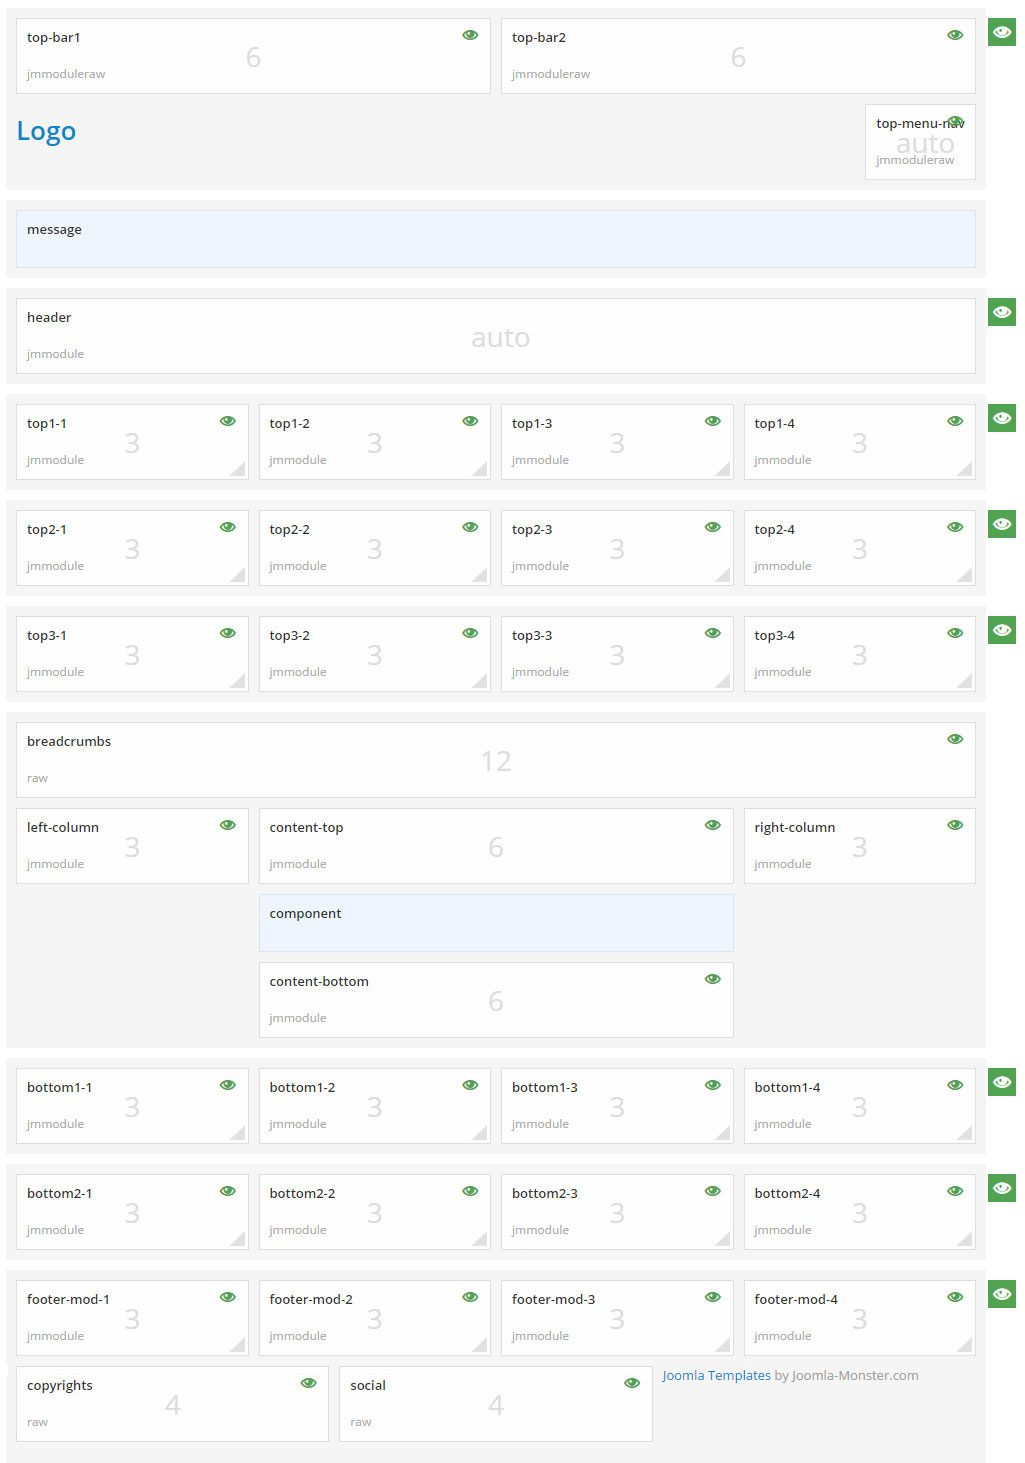
Task: Toggle the content-top module eye icon
Action: coord(712,824)
